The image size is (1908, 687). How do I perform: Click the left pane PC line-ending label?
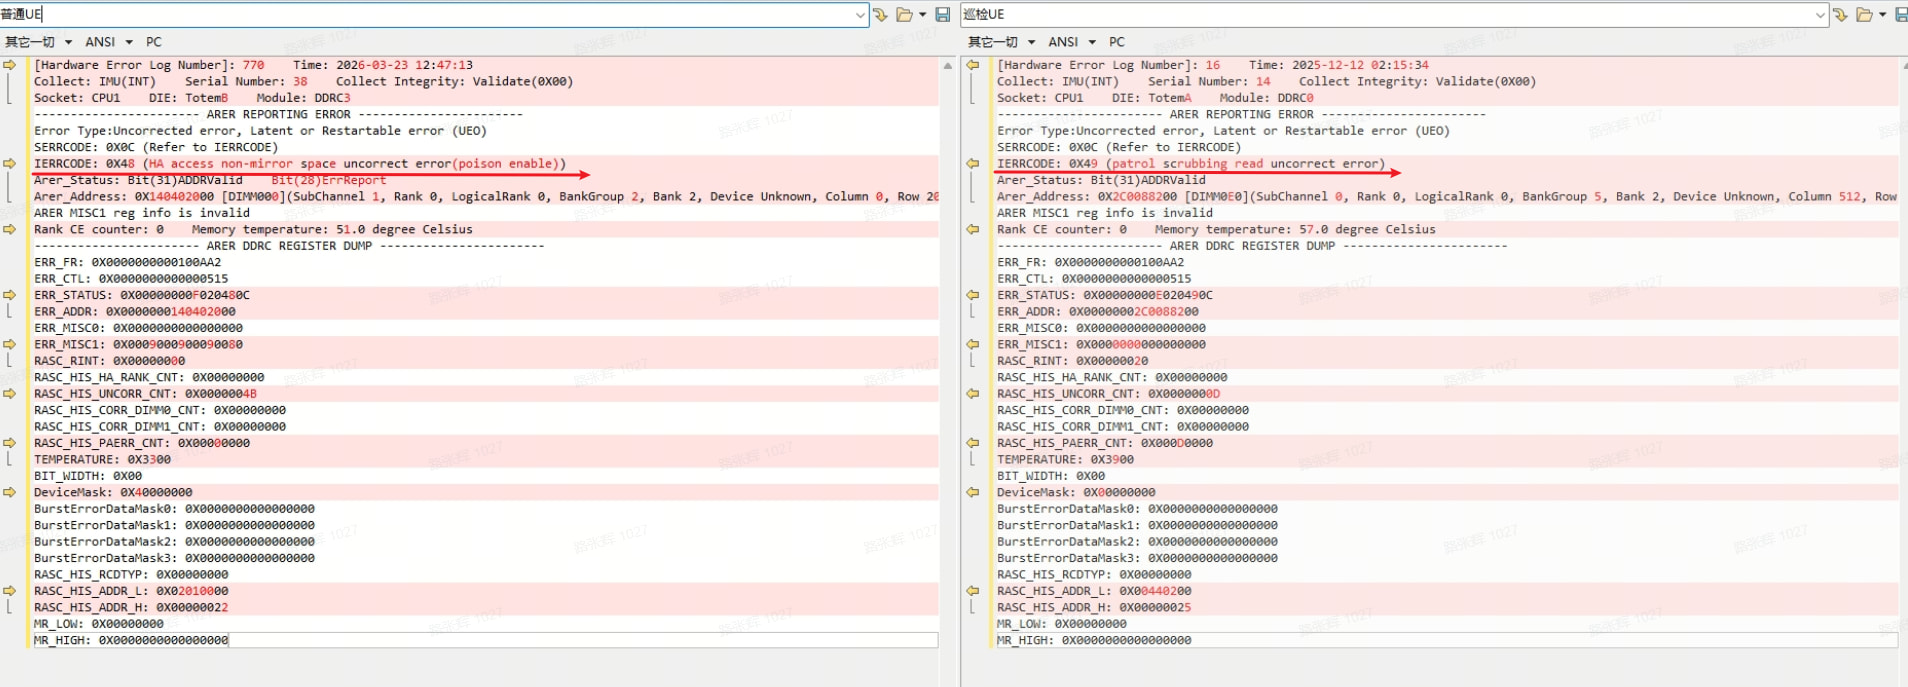click(x=154, y=42)
